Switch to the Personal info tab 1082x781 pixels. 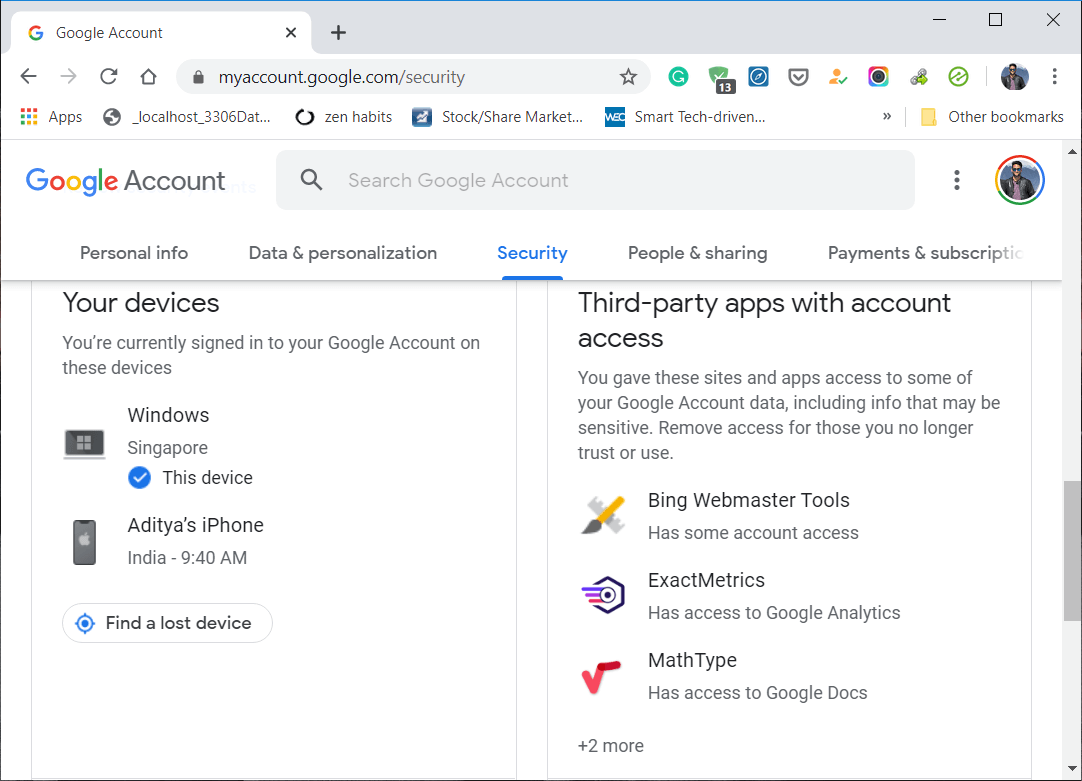(x=133, y=253)
